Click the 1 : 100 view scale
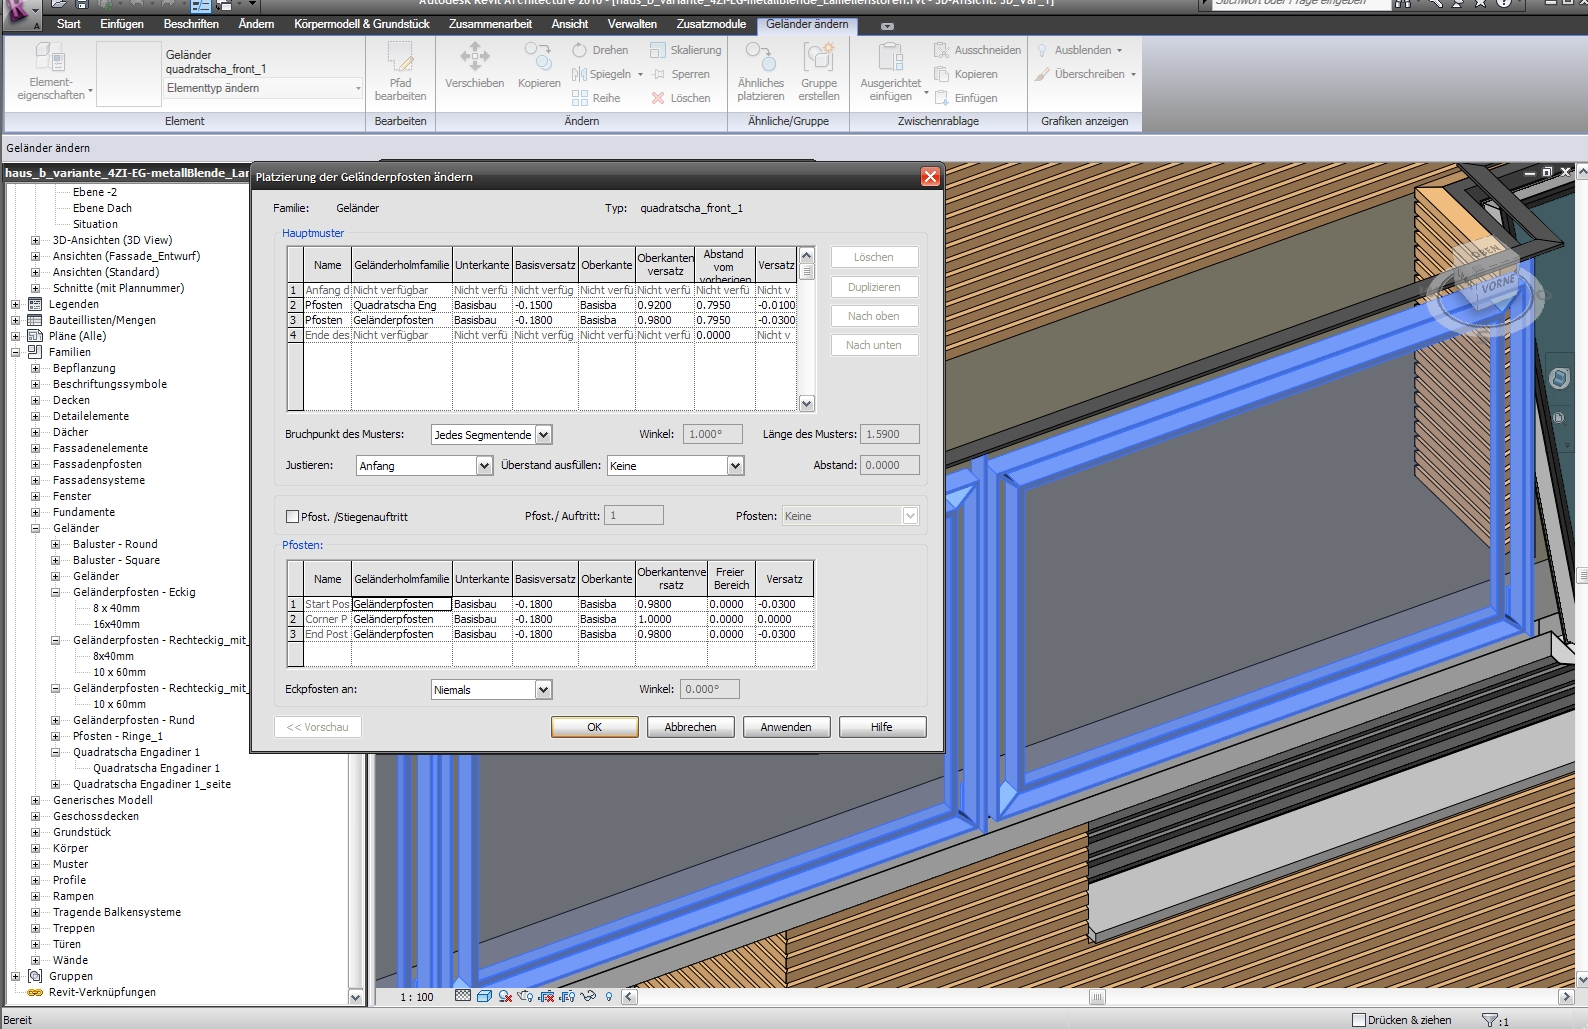 coord(417,997)
